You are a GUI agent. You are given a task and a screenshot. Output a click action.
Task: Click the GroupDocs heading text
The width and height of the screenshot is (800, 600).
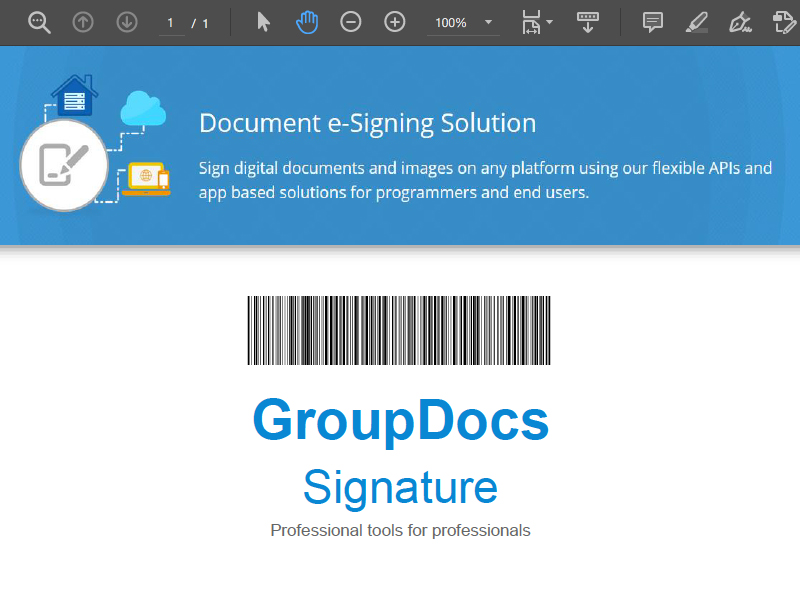[x=400, y=421]
